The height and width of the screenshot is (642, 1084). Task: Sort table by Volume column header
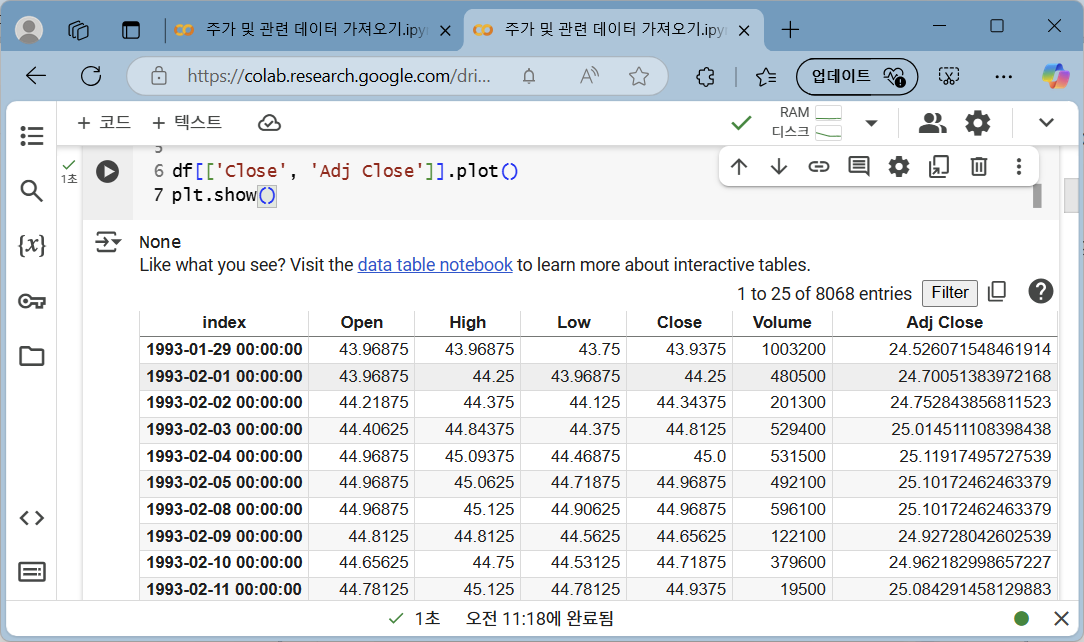[x=782, y=323]
